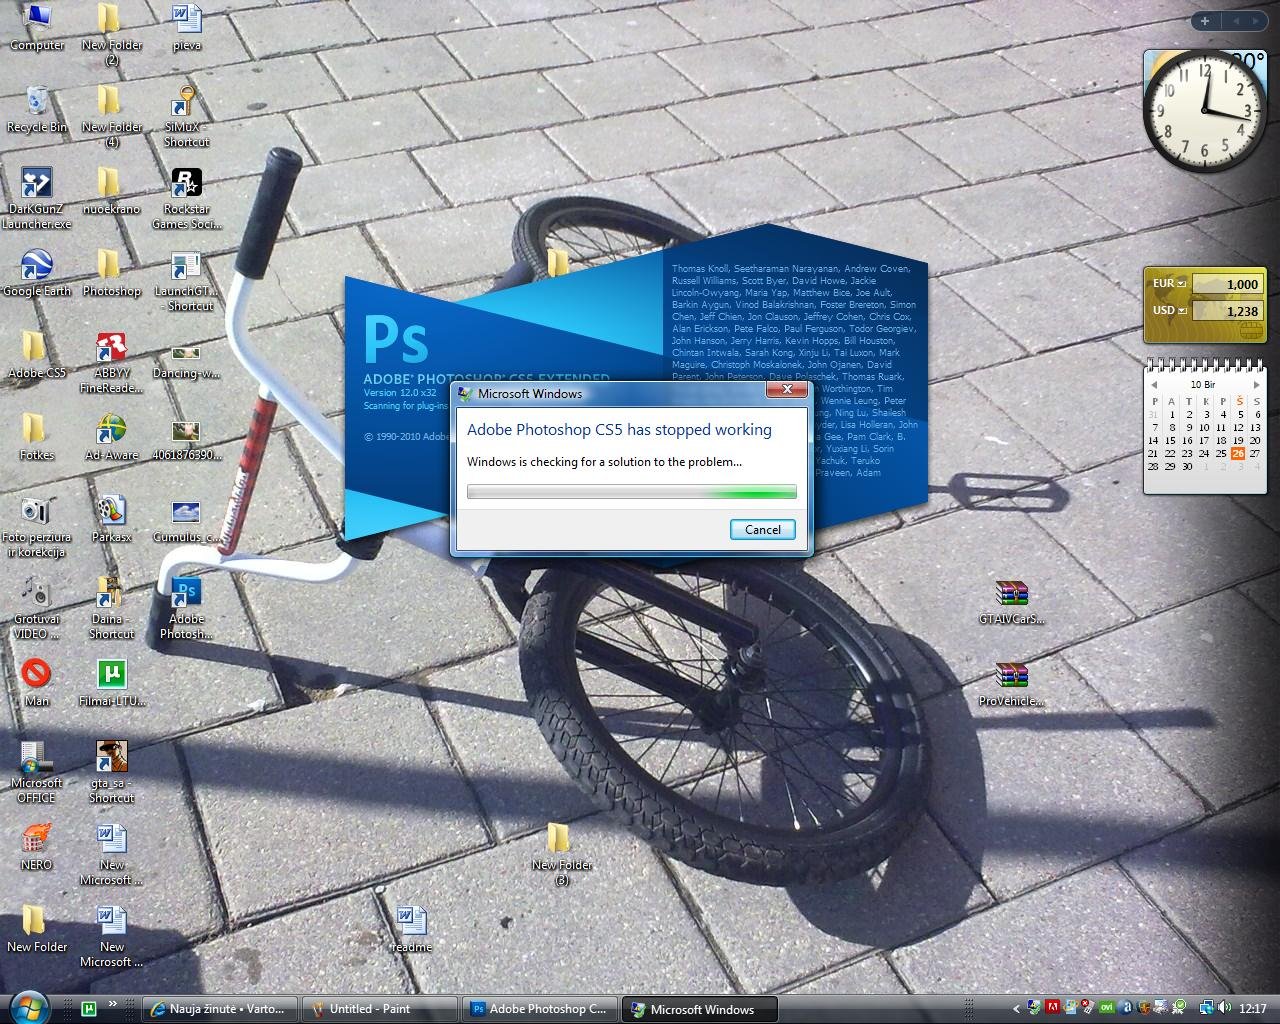Open the readme document on the desktop

pyautogui.click(x=411, y=922)
